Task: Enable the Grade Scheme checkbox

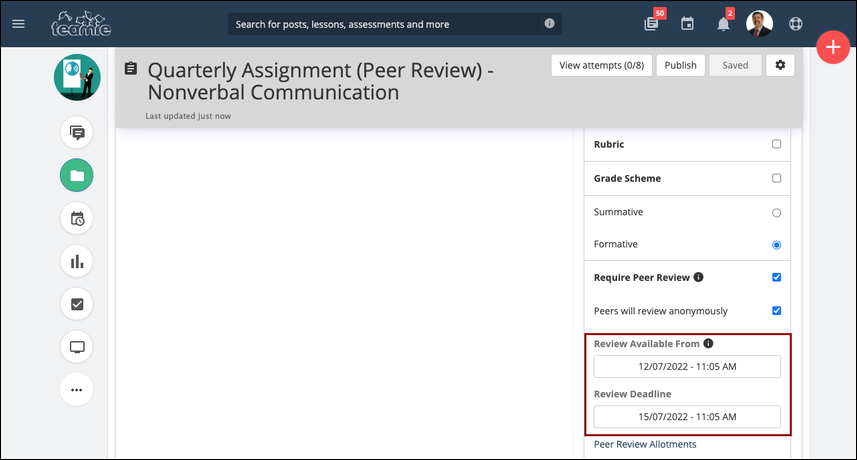Action: coord(776,178)
